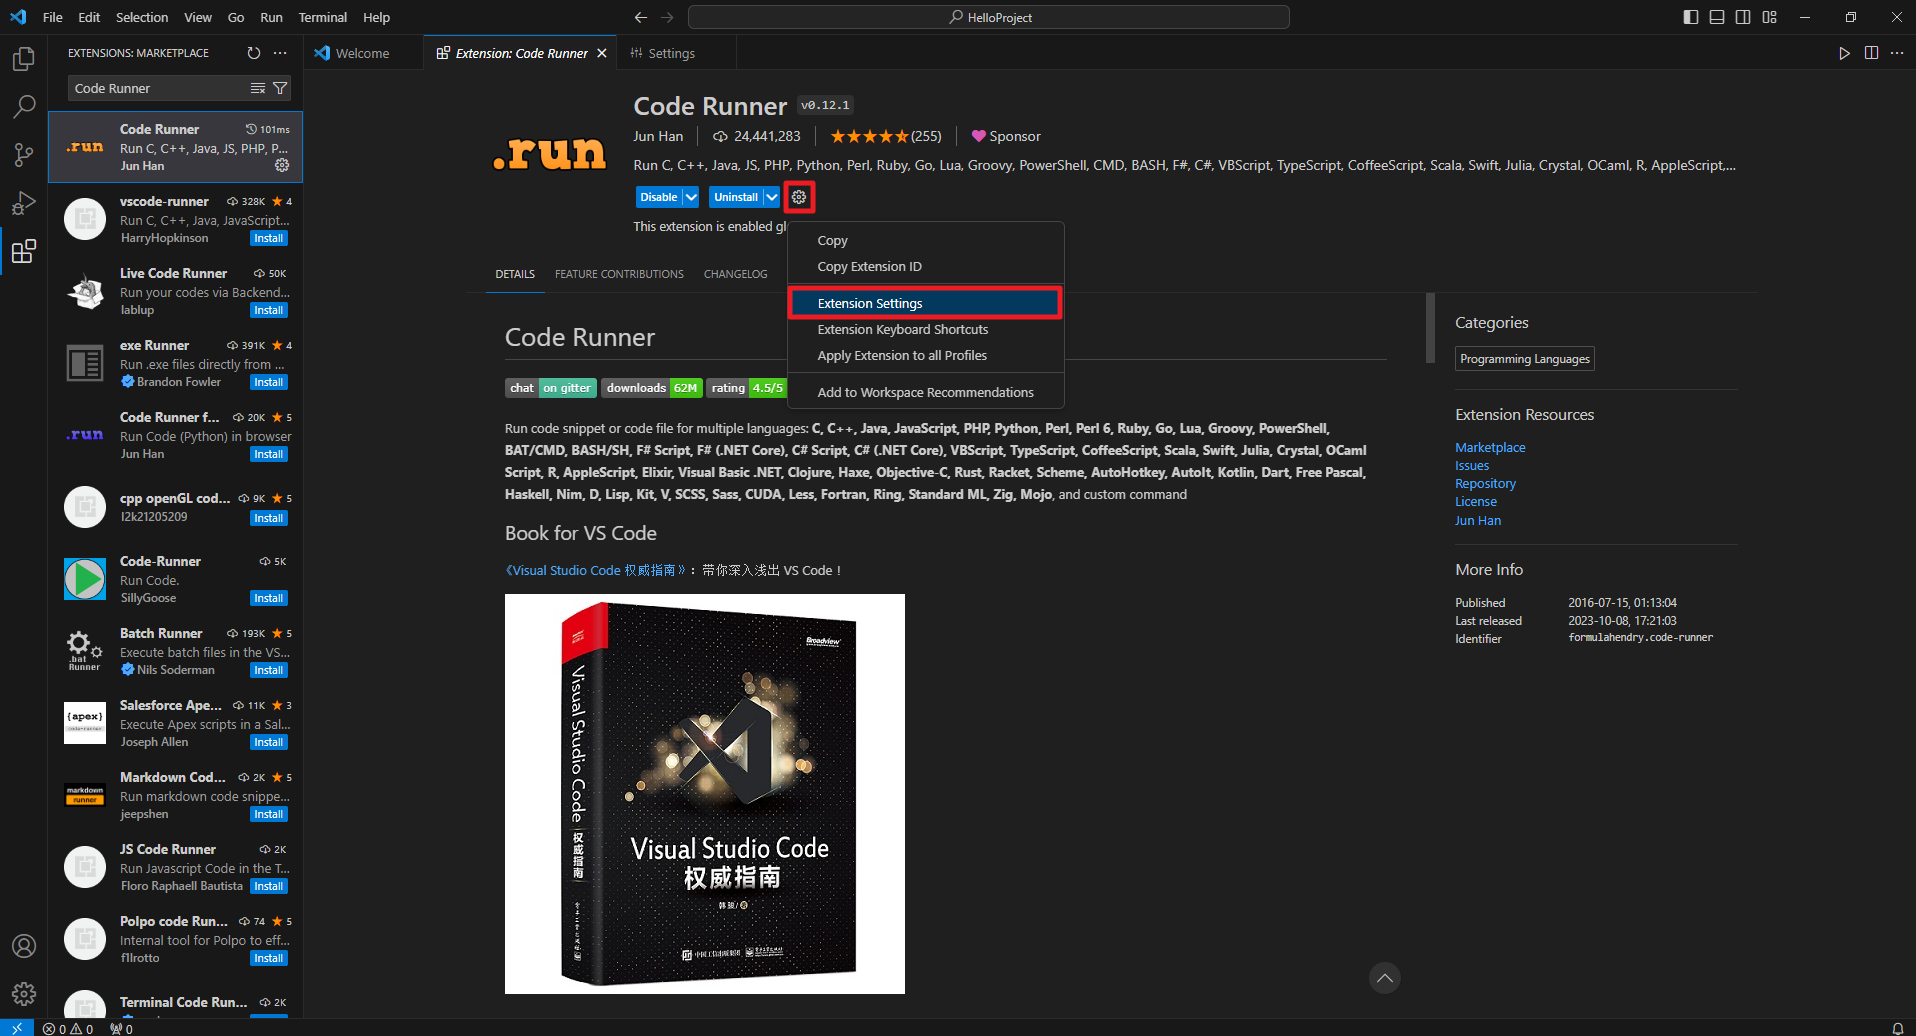The width and height of the screenshot is (1916, 1036).
Task: Click the scroll-to-top chevron button
Action: (x=1384, y=978)
